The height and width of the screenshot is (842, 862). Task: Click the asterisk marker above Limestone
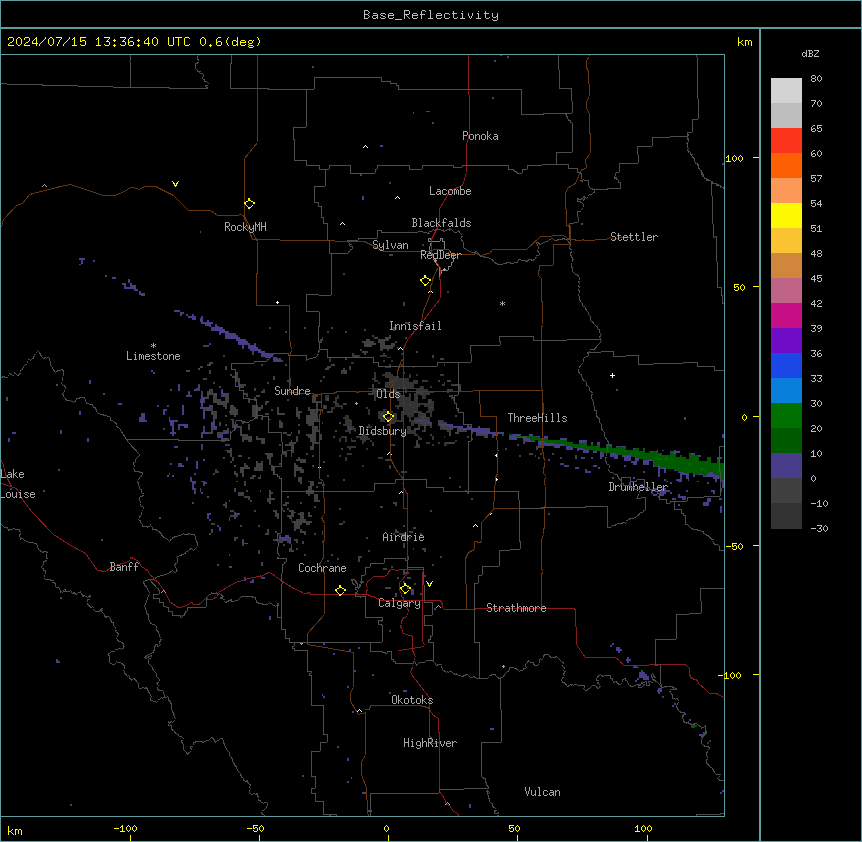click(153, 346)
